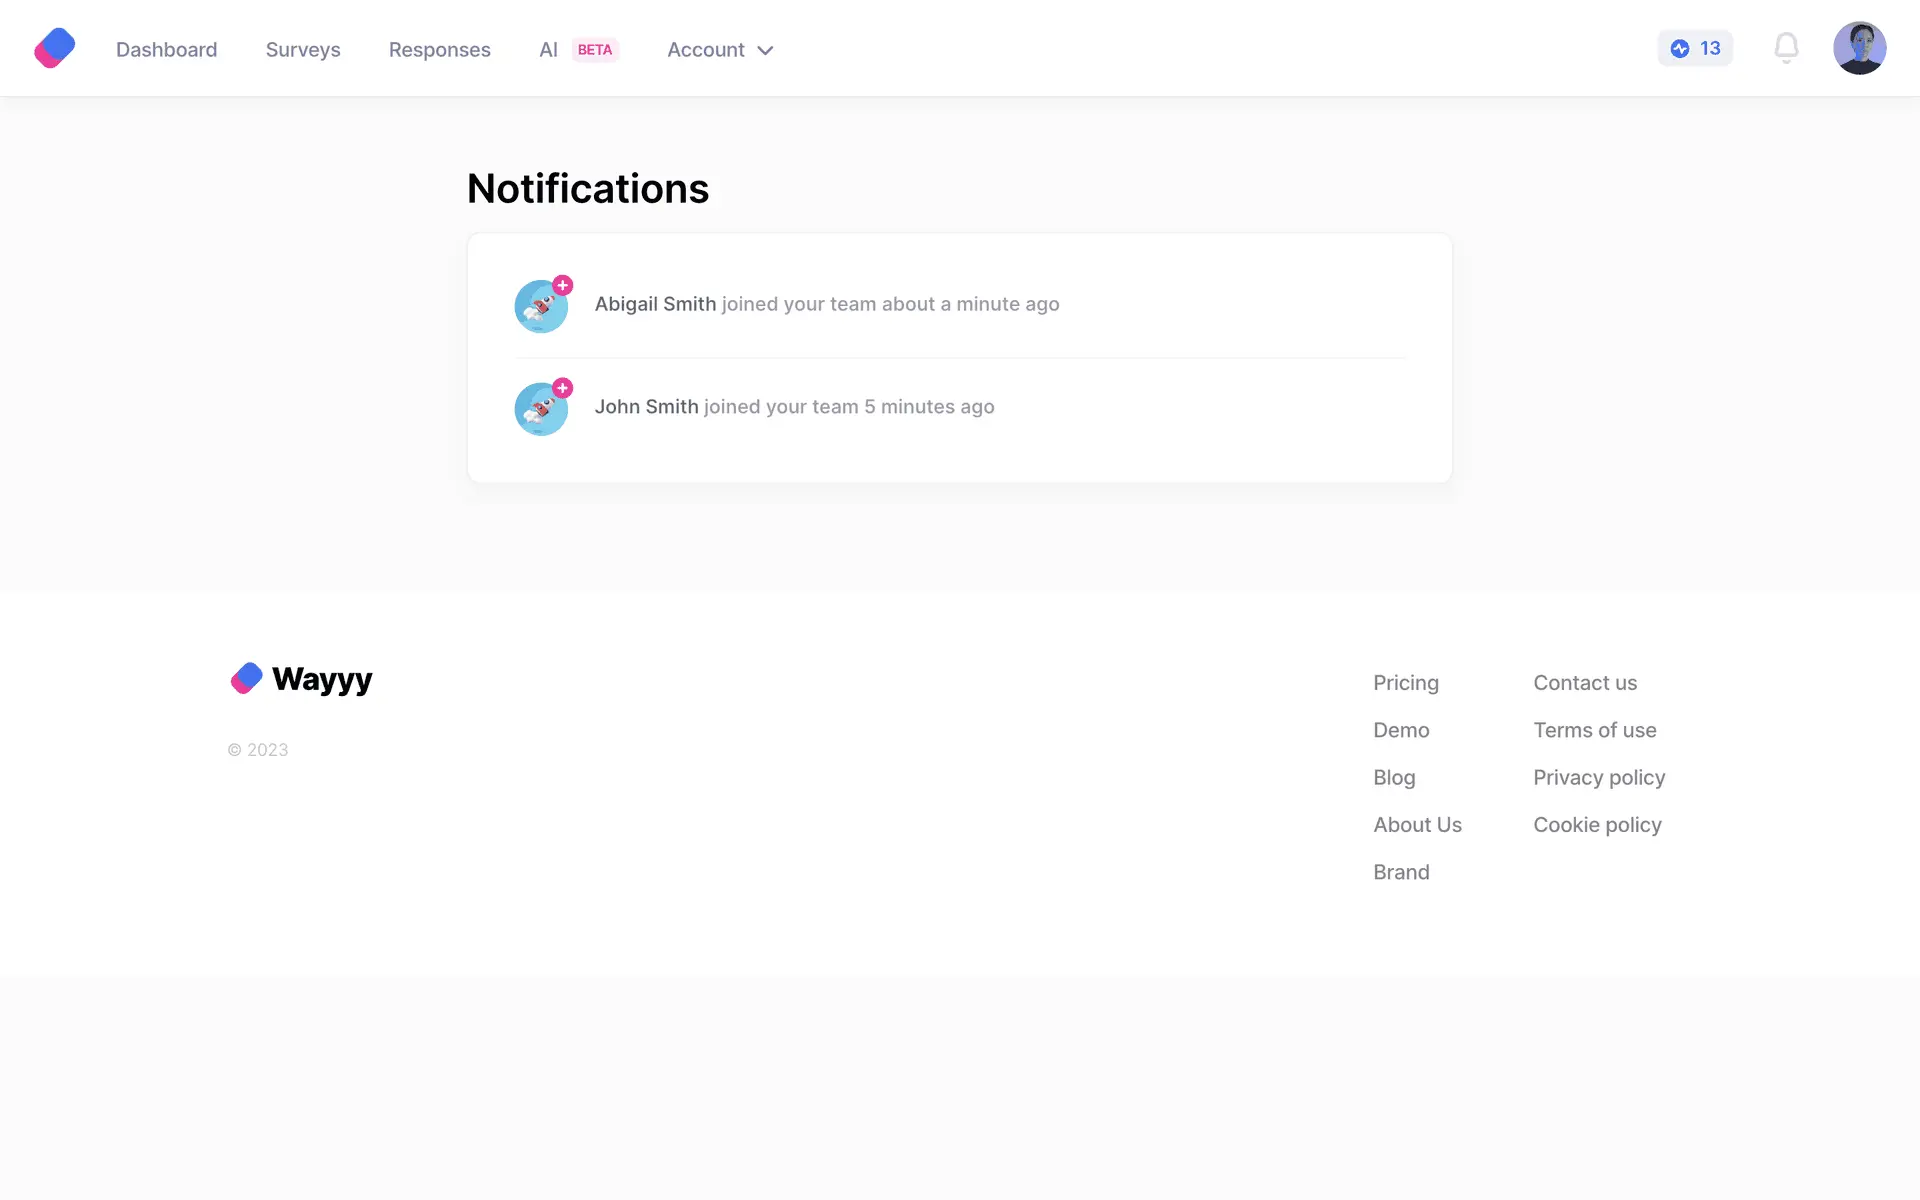
Task: Click the Brand footer link
Action: [x=1401, y=872]
